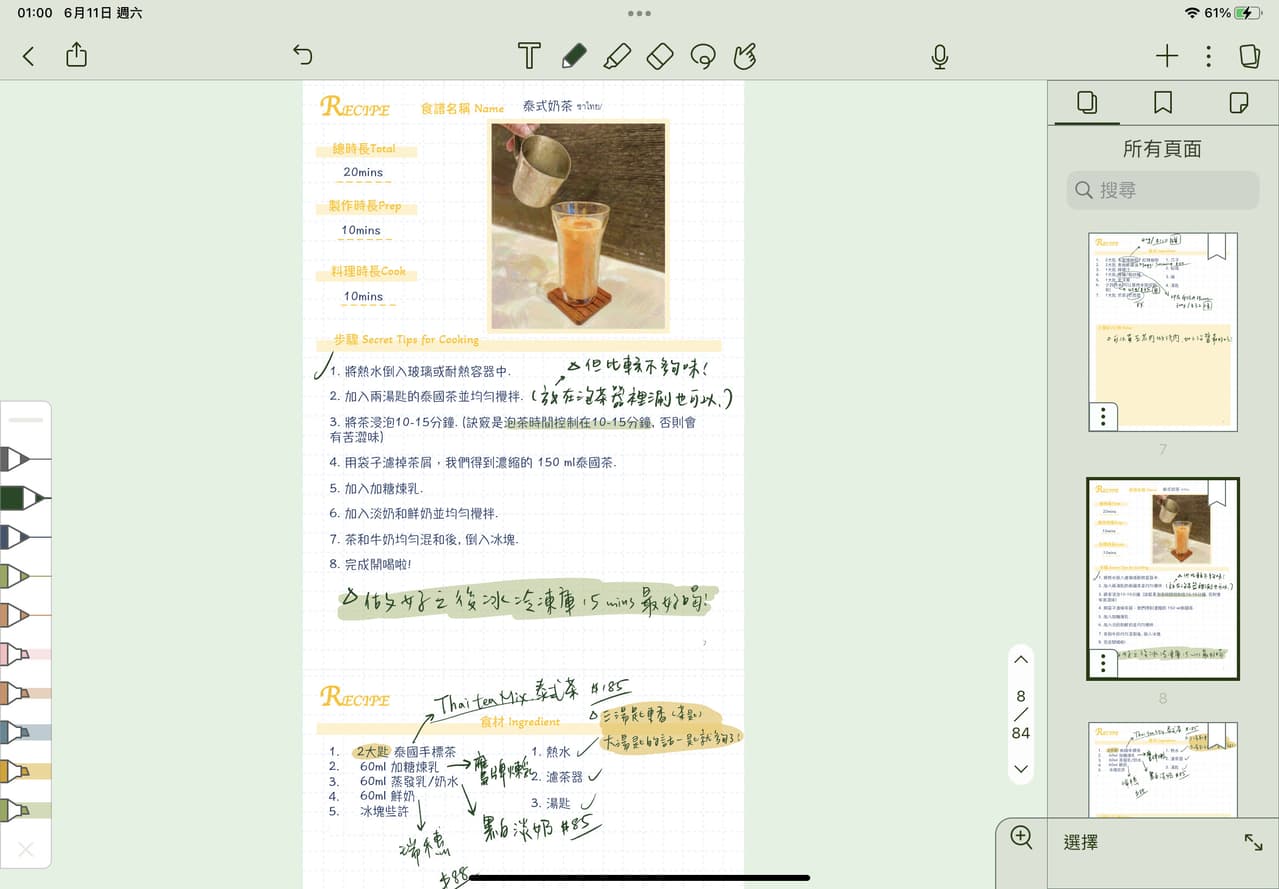Open the up chevron to jump back pages
Viewport: 1279px width, 889px height.
coord(1020,659)
